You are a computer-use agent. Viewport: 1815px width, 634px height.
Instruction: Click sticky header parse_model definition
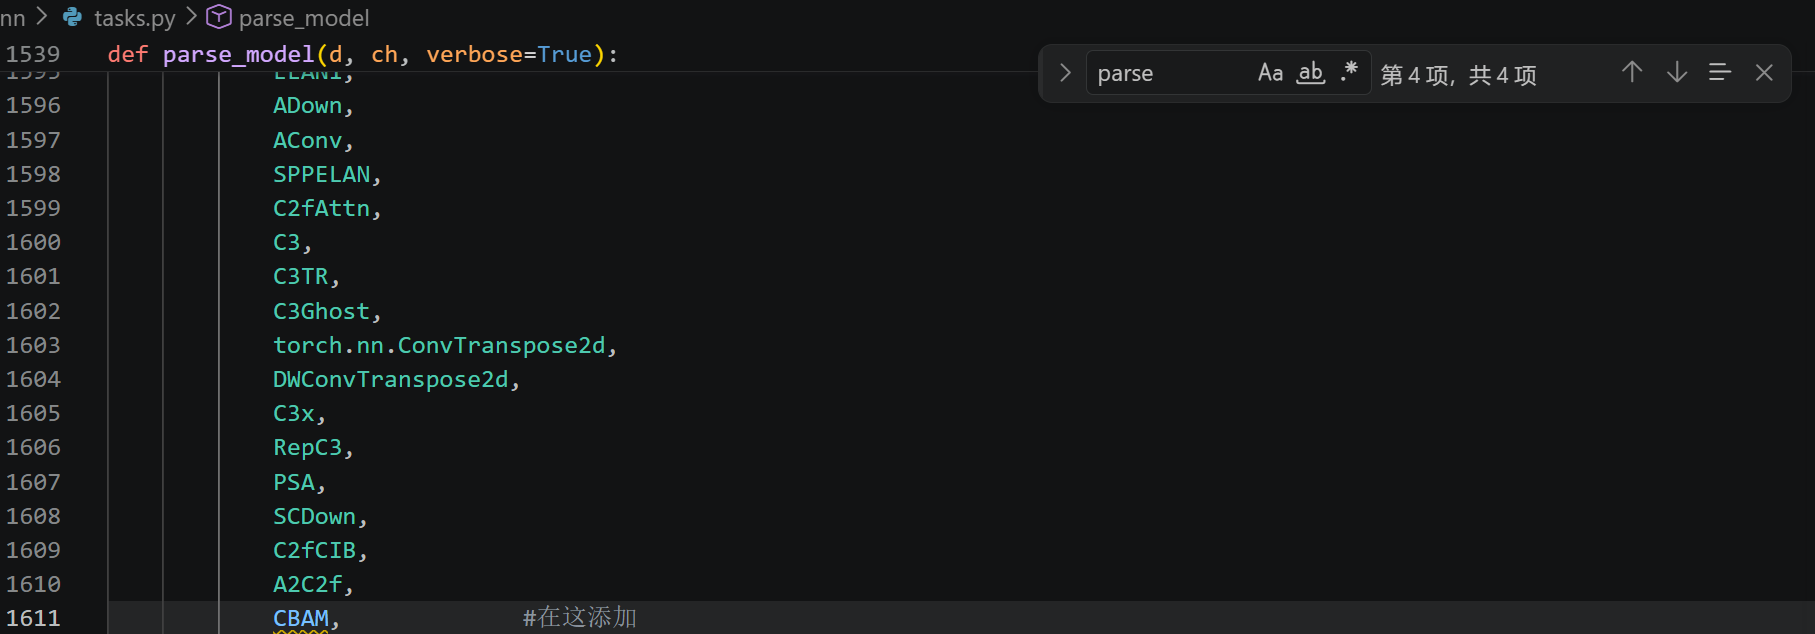pyautogui.click(x=363, y=54)
